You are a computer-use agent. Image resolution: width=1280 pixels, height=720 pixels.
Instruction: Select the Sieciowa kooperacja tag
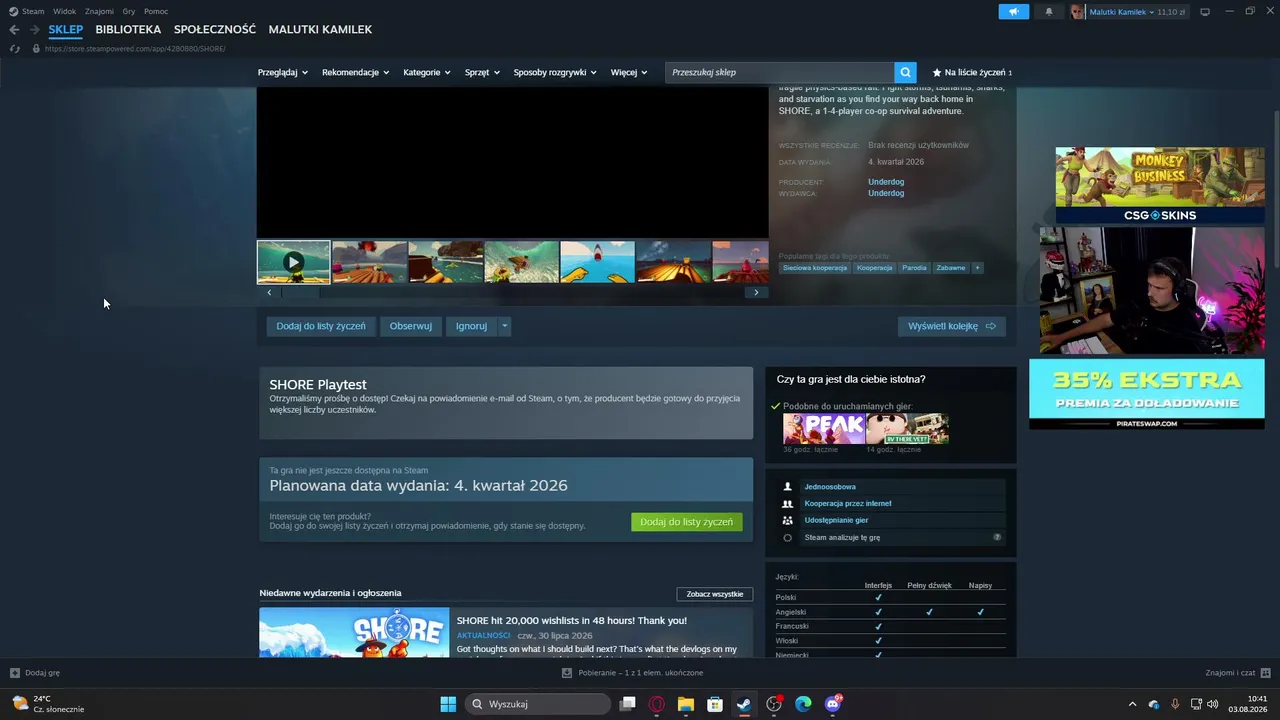tap(815, 268)
